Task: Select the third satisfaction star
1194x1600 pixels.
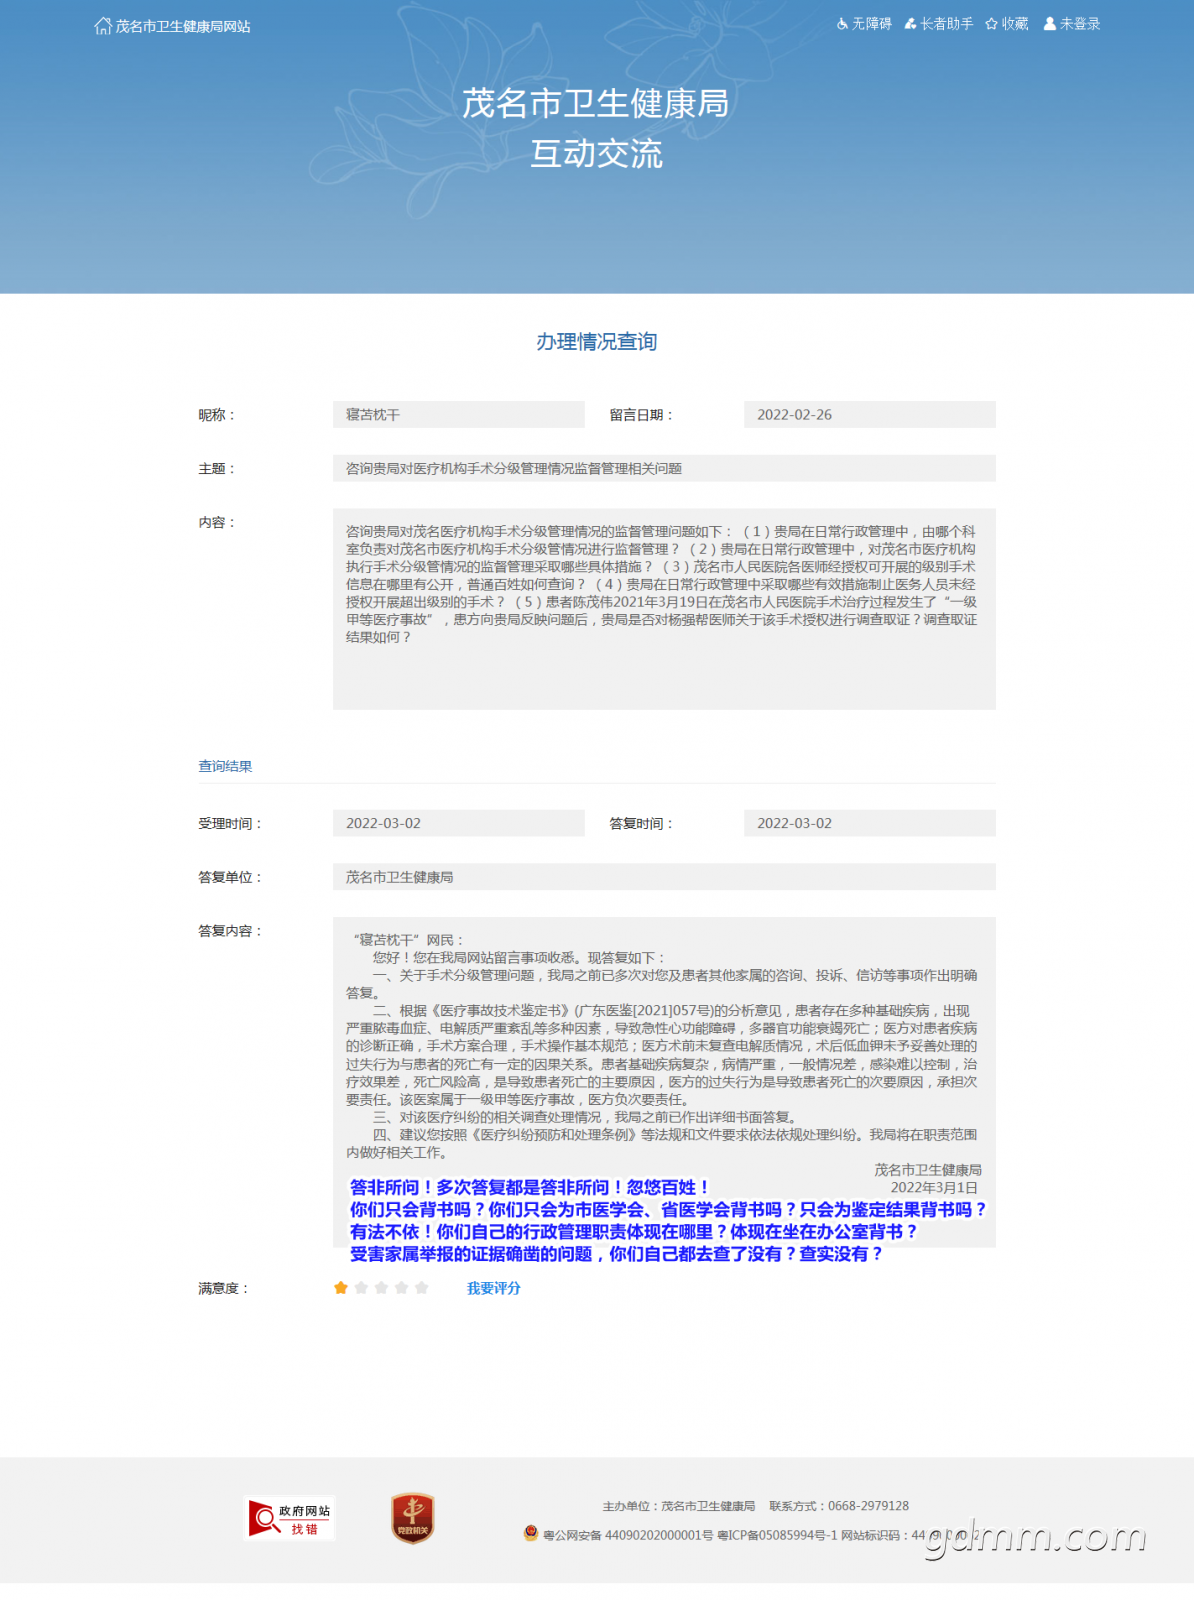Action: pyautogui.click(x=381, y=1288)
